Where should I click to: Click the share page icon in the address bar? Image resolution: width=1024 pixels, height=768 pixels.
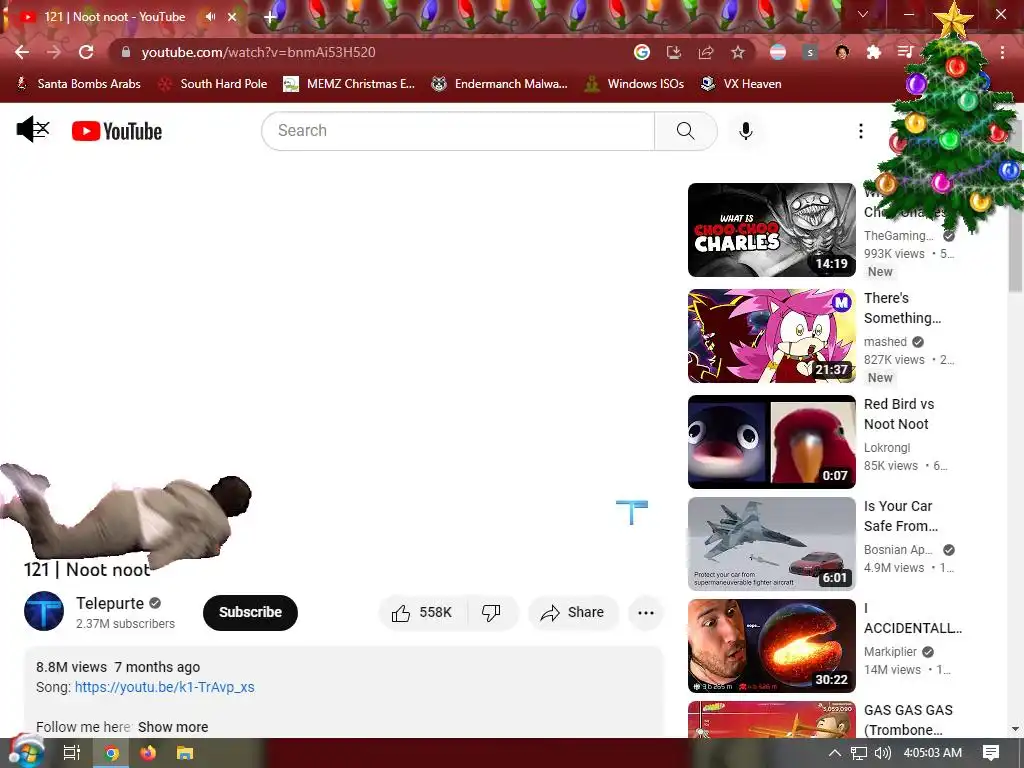tap(705, 52)
